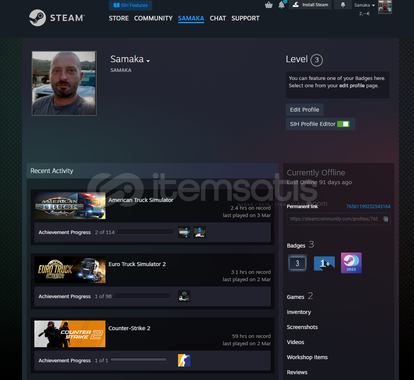Open the purple Steam 2022 badge
Screen dimensions: 414x380
coord(351,263)
